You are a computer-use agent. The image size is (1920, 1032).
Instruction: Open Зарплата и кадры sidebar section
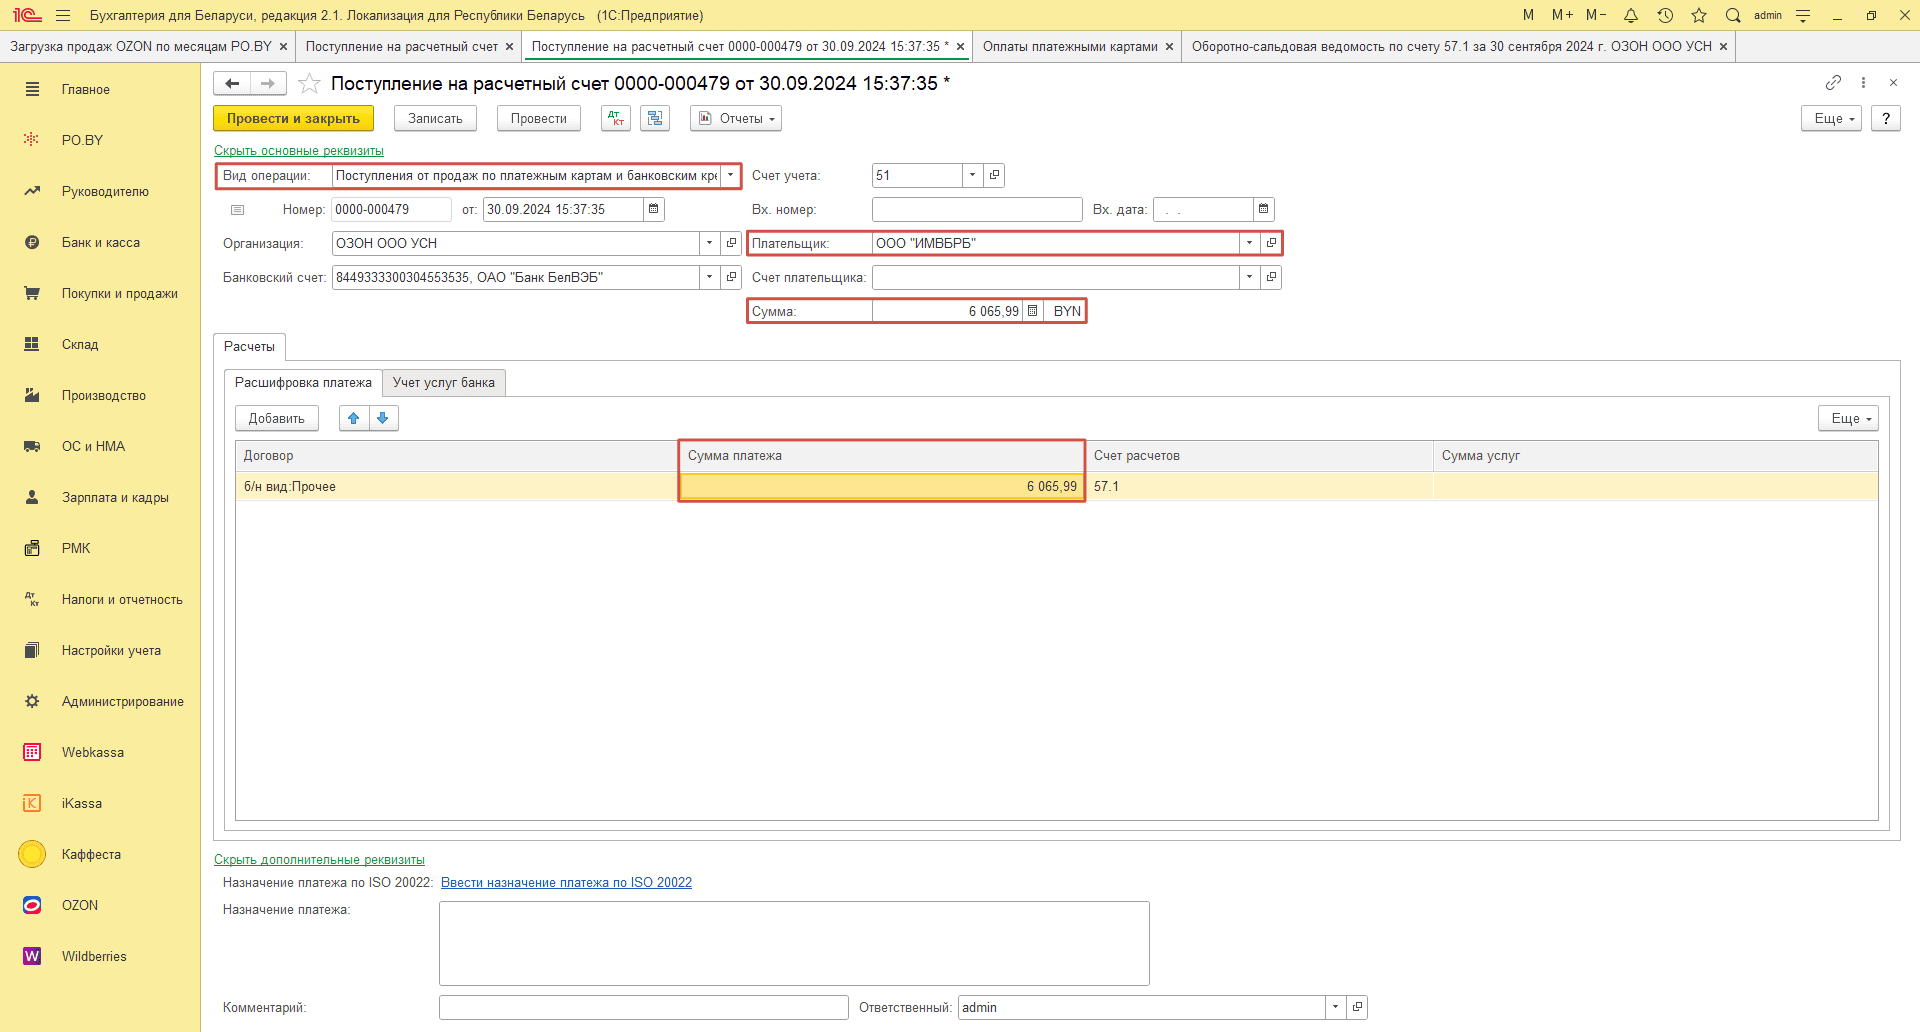click(100, 497)
